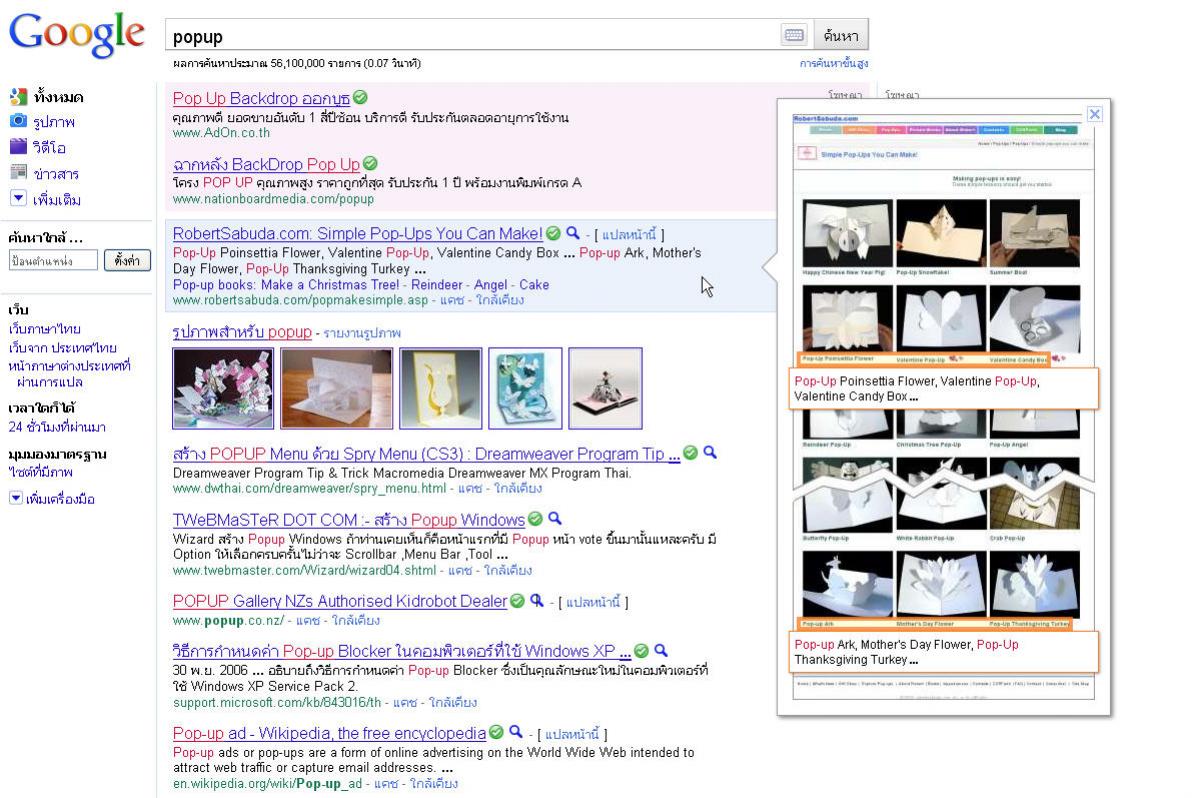The image size is (1197, 798).
Task: Open Pop-up ad Wikipedia result title
Action: (x=329, y=733)
